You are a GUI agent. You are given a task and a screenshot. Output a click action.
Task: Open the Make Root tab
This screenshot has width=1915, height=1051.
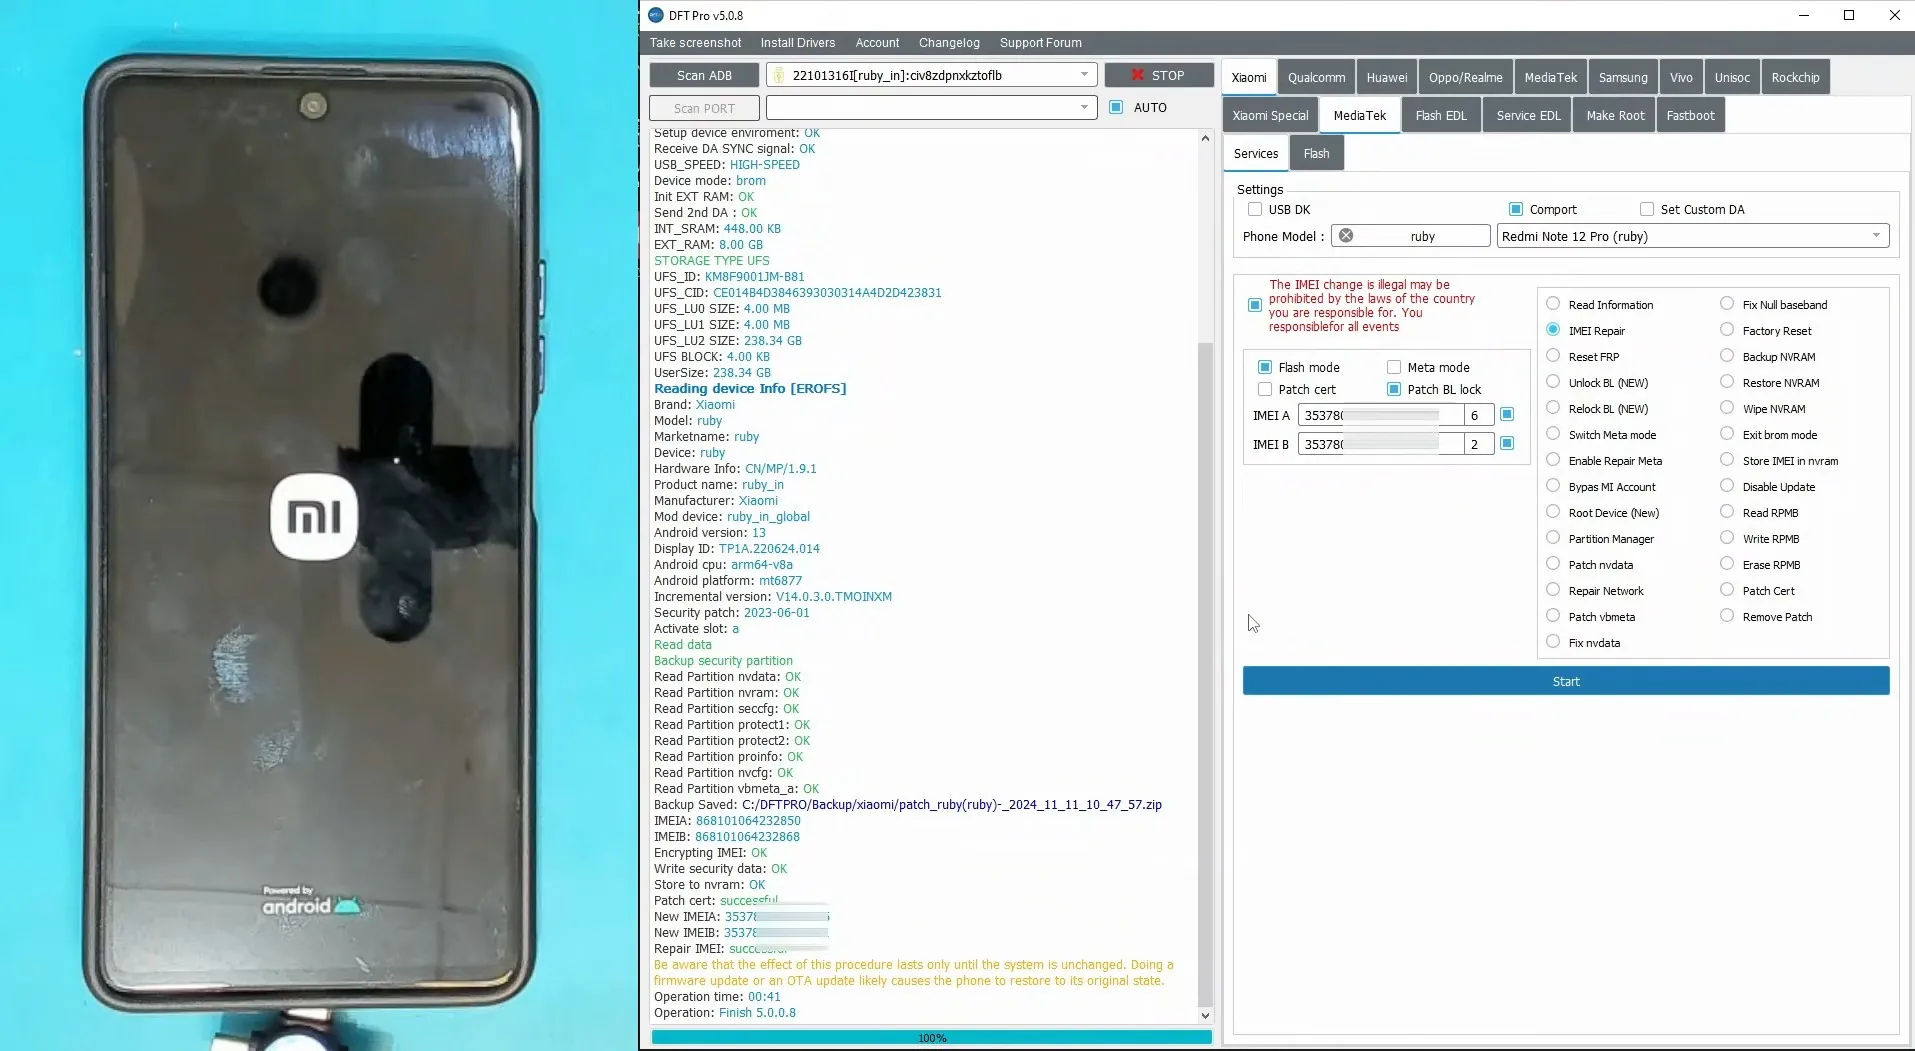pos(1615,115)
